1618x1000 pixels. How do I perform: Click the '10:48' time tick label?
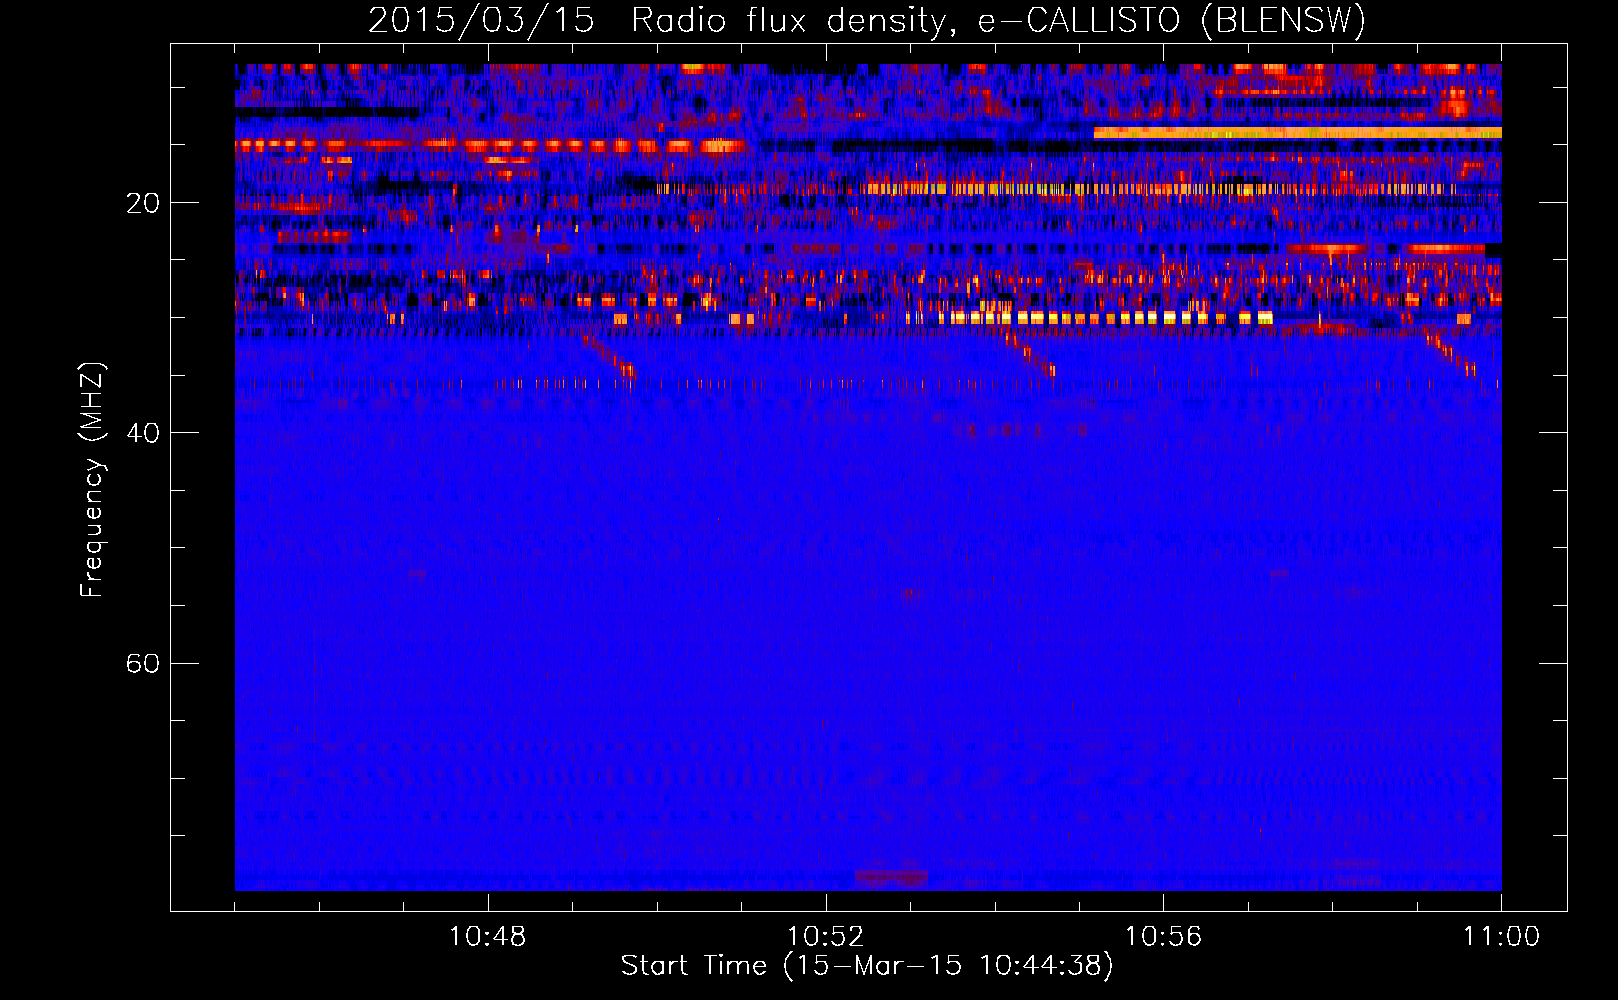pyautogui.click(x=487, y=937)
